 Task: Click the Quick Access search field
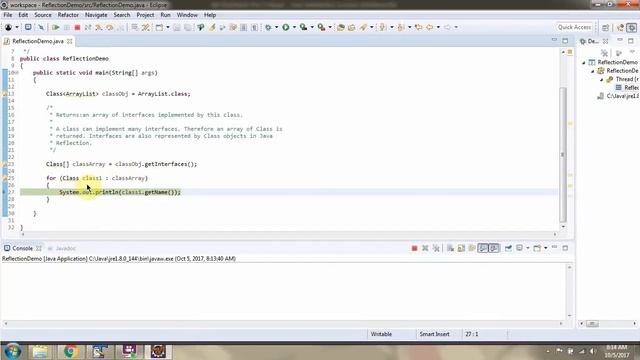tap(574, 27)
